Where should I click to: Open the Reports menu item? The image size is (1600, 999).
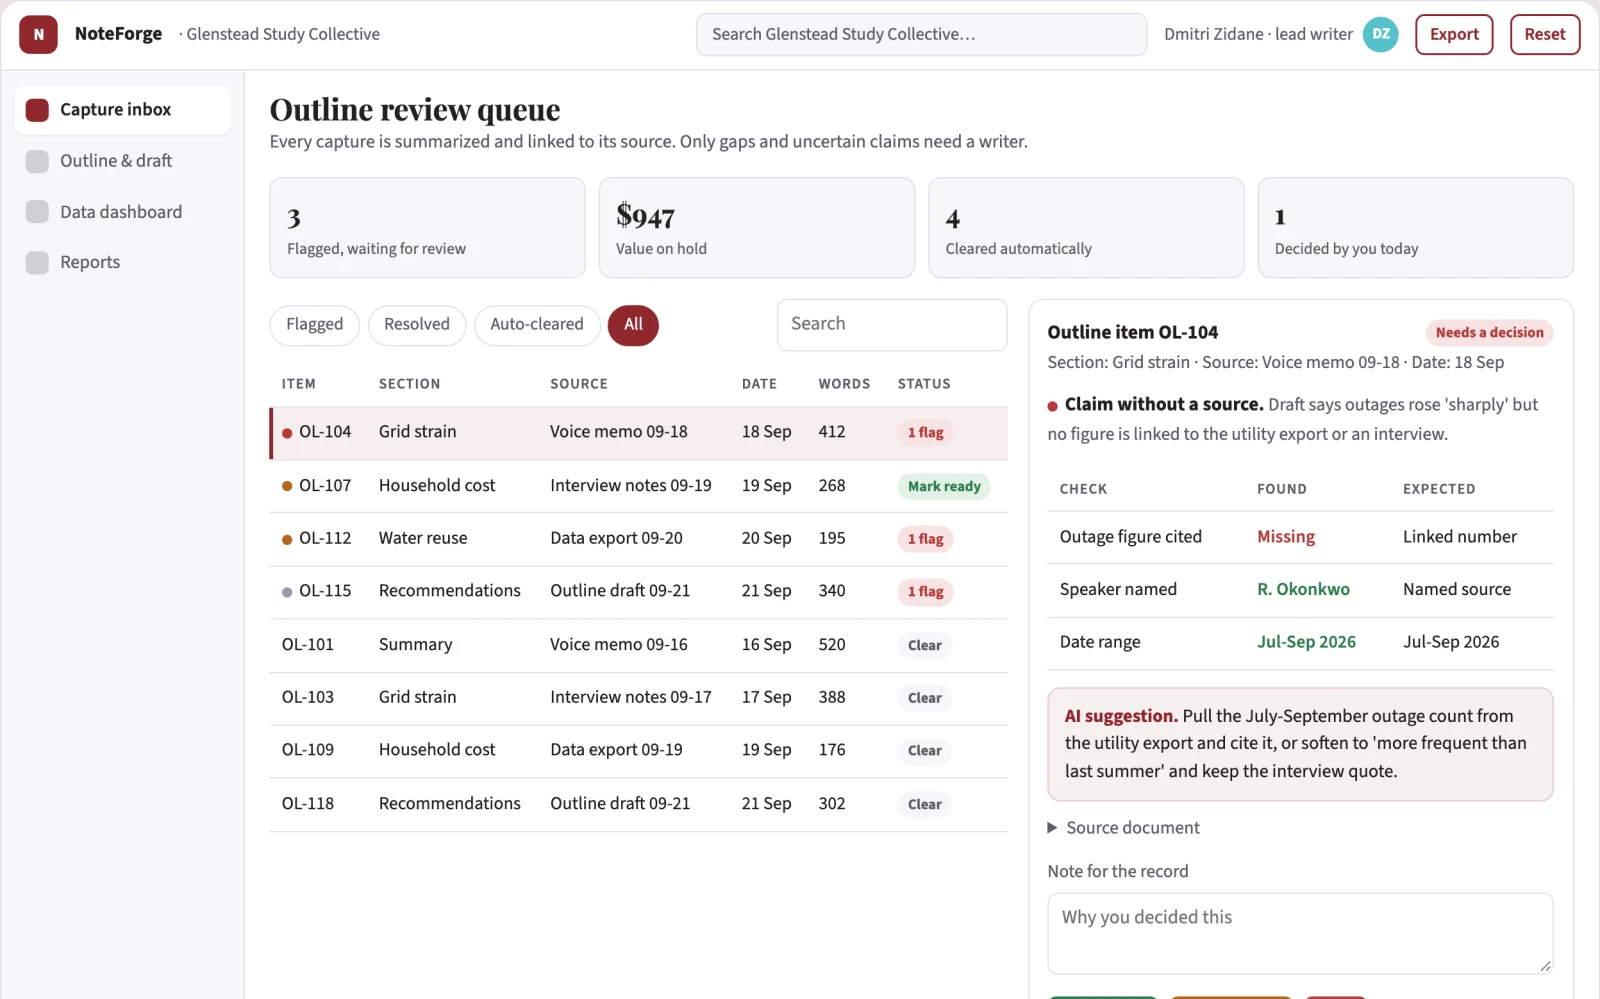[x=123, y=262]
